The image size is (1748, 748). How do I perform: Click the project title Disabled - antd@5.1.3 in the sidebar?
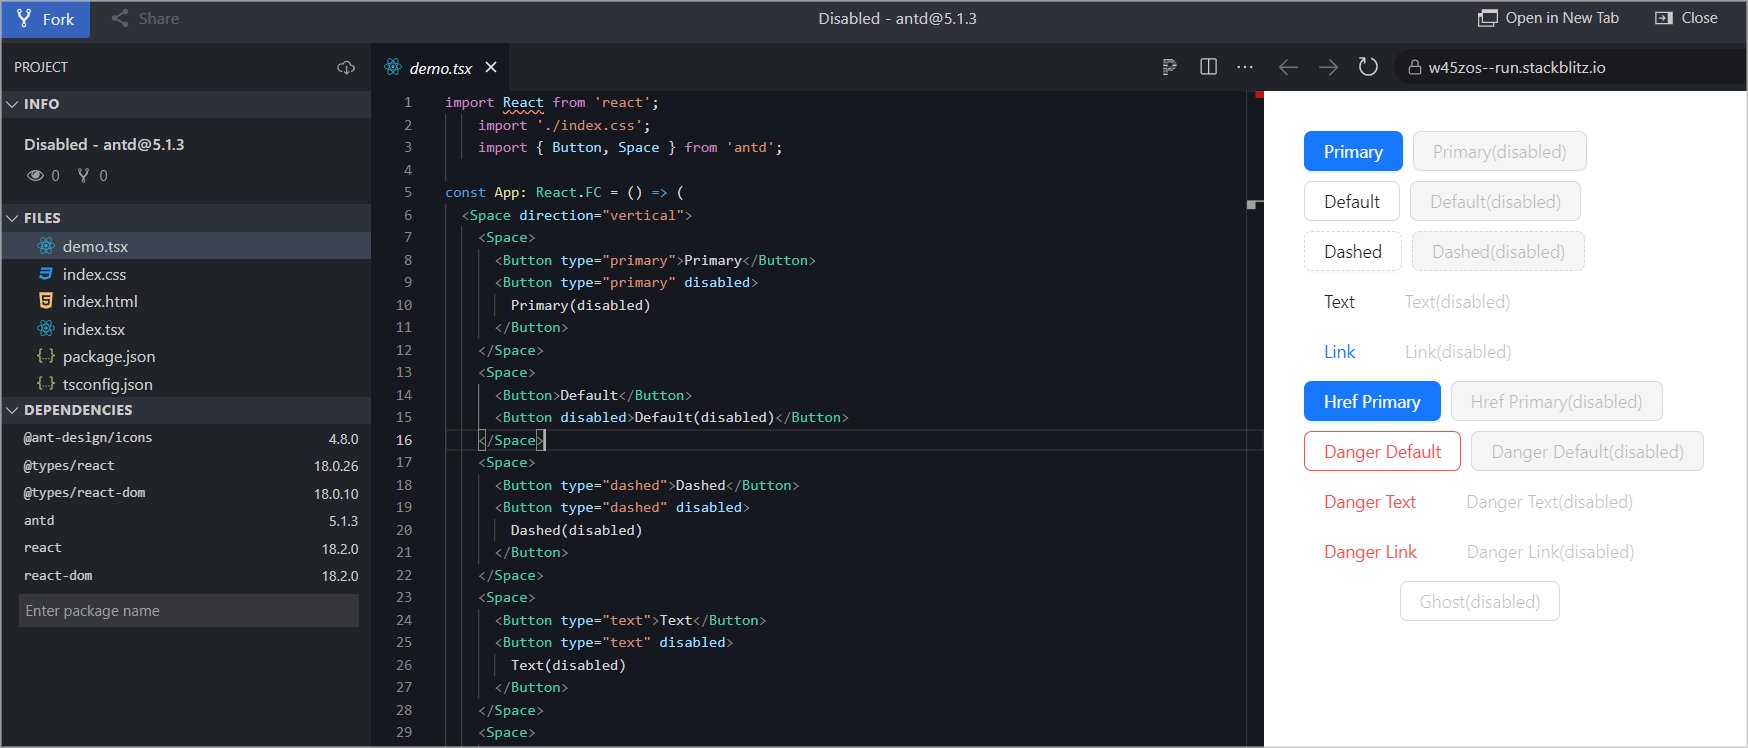tap(104, 145)
